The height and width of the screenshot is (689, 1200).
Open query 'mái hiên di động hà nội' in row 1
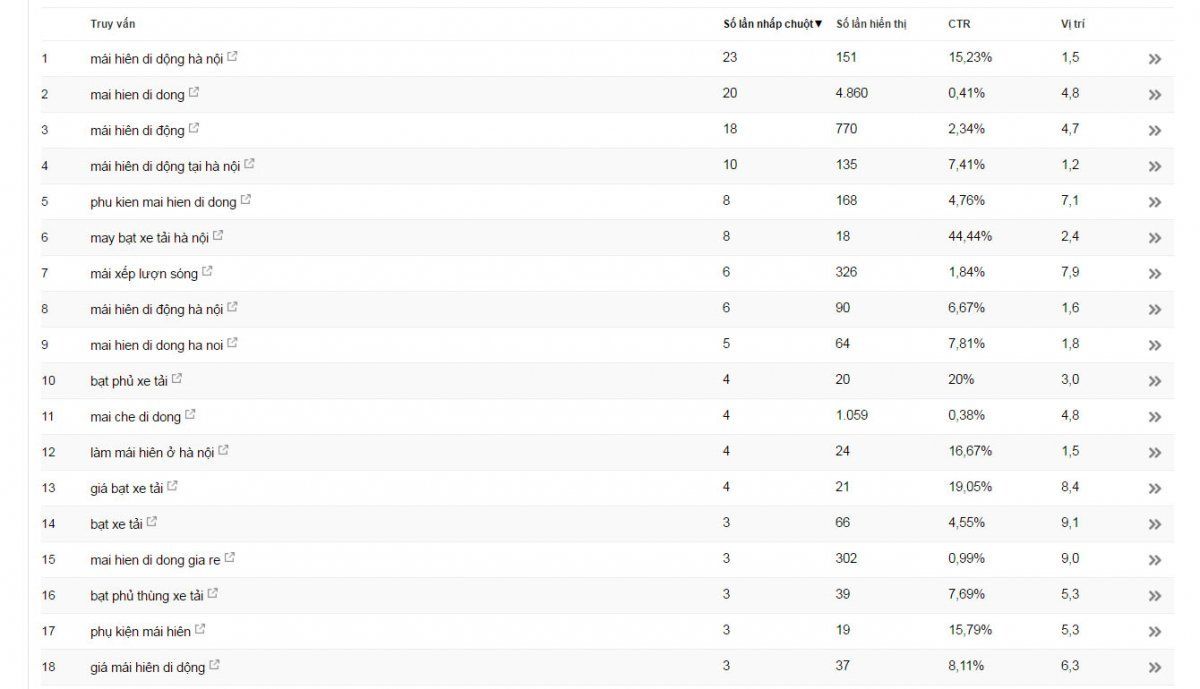[x=157, y=59]
